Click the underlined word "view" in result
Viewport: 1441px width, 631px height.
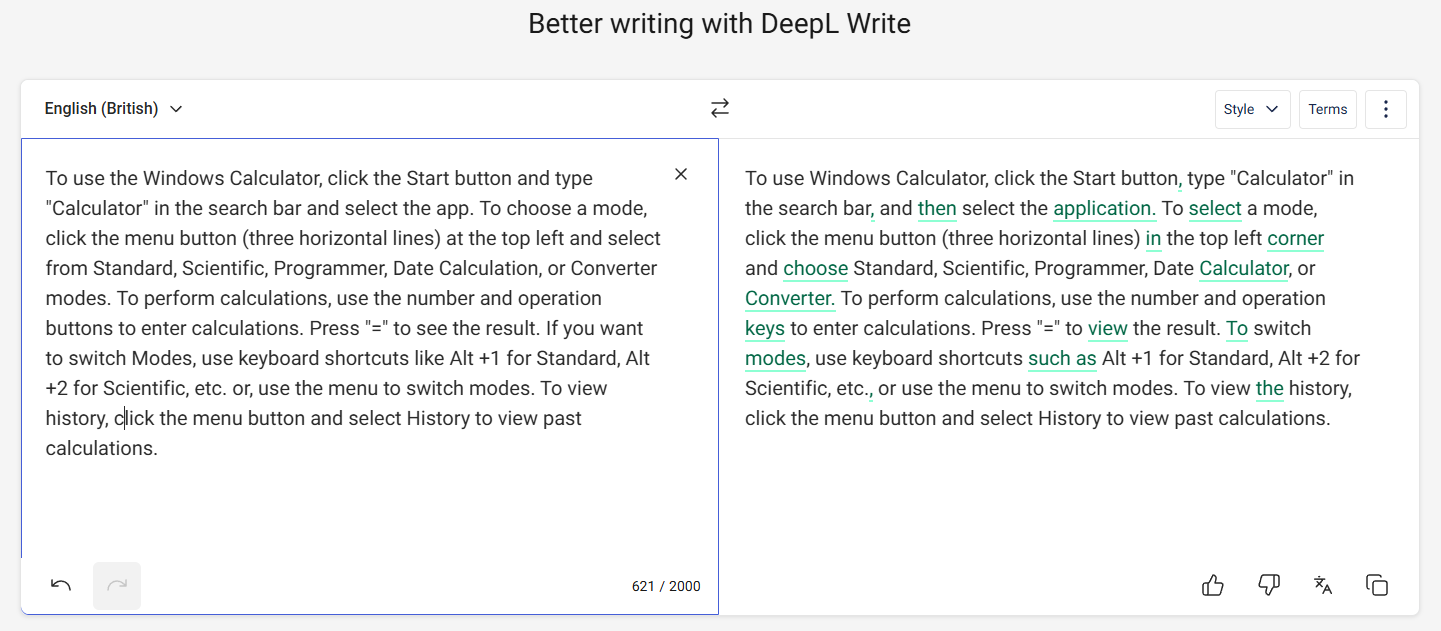pyautogui.click(x=1108, y=329)
